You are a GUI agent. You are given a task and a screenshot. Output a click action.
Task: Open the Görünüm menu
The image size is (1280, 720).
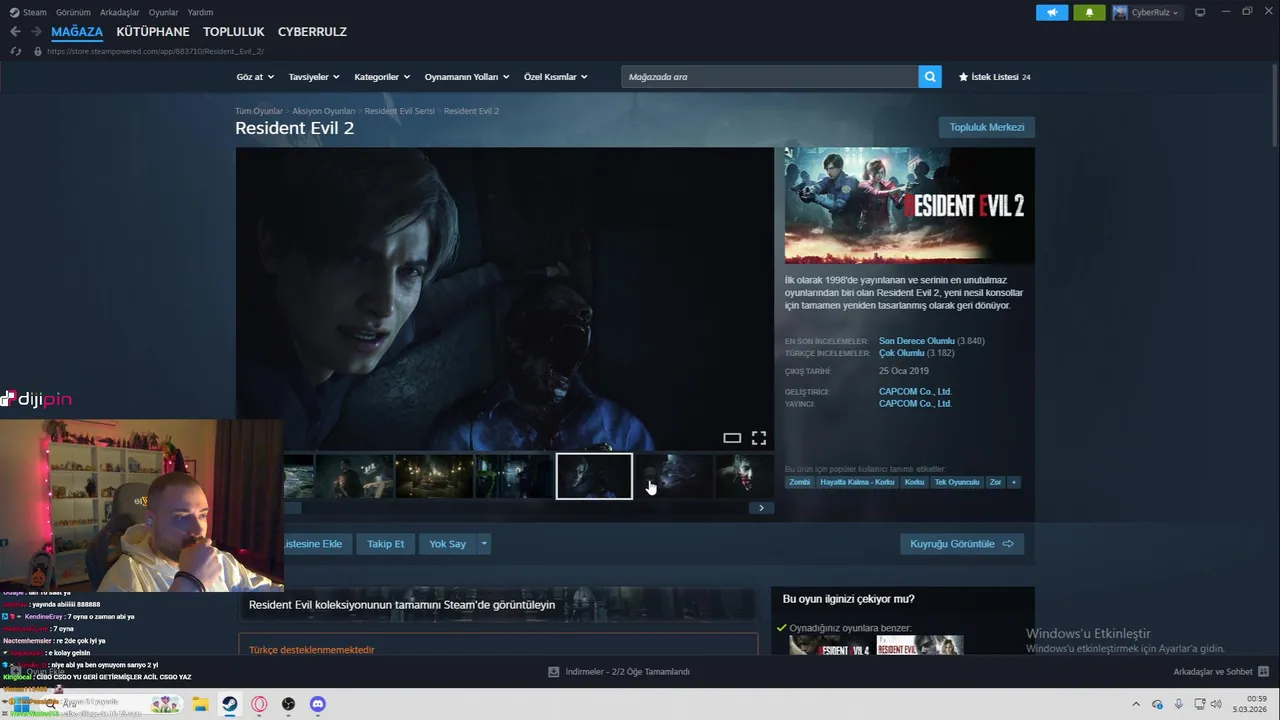73,12
